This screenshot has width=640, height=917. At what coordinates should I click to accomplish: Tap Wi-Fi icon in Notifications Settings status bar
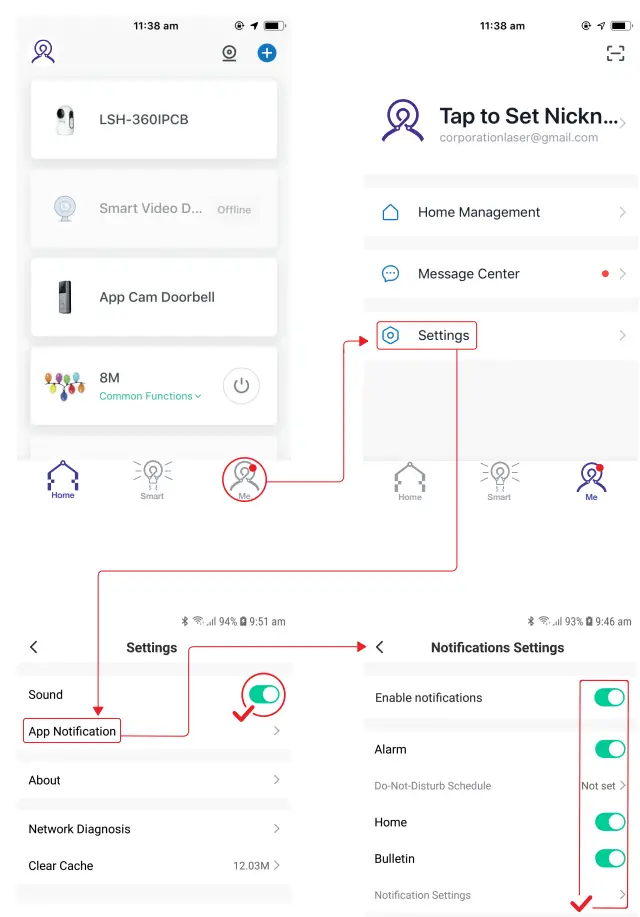pos(544,620)
